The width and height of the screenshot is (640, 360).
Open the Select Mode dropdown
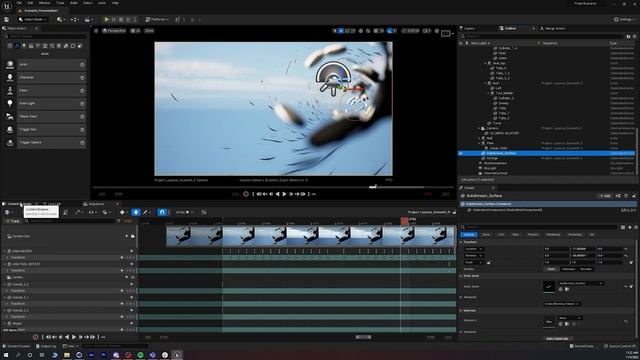[32, 20]
